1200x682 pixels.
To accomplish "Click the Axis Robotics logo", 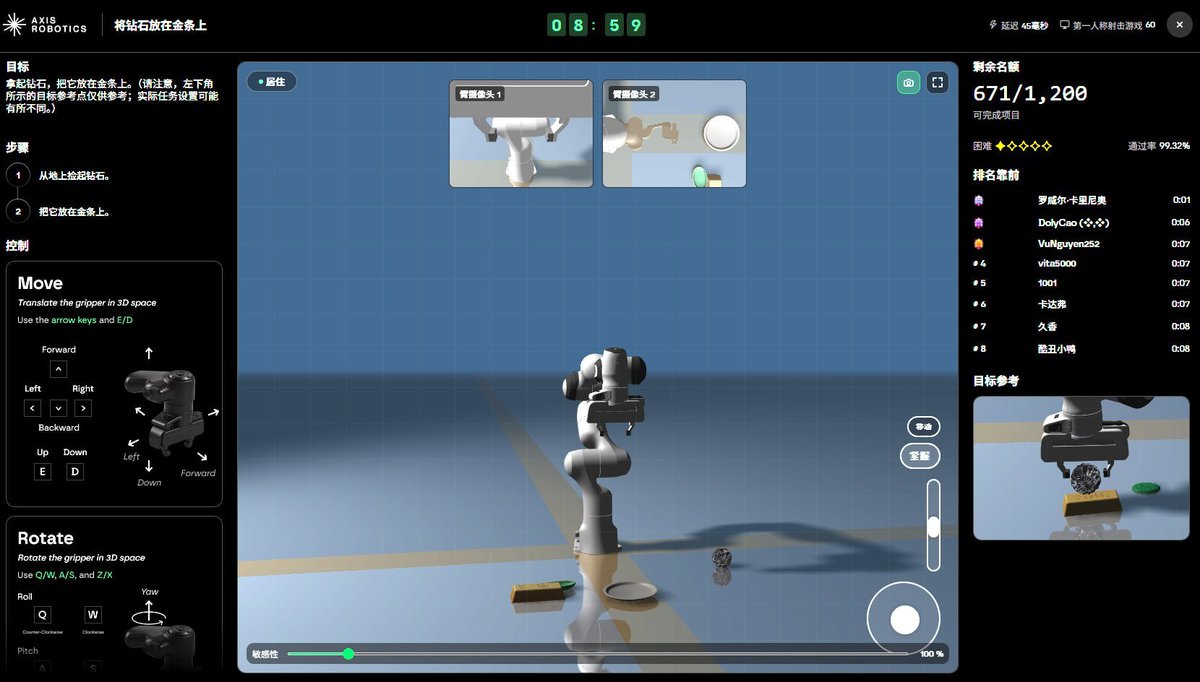I will [x=45, y=24].
